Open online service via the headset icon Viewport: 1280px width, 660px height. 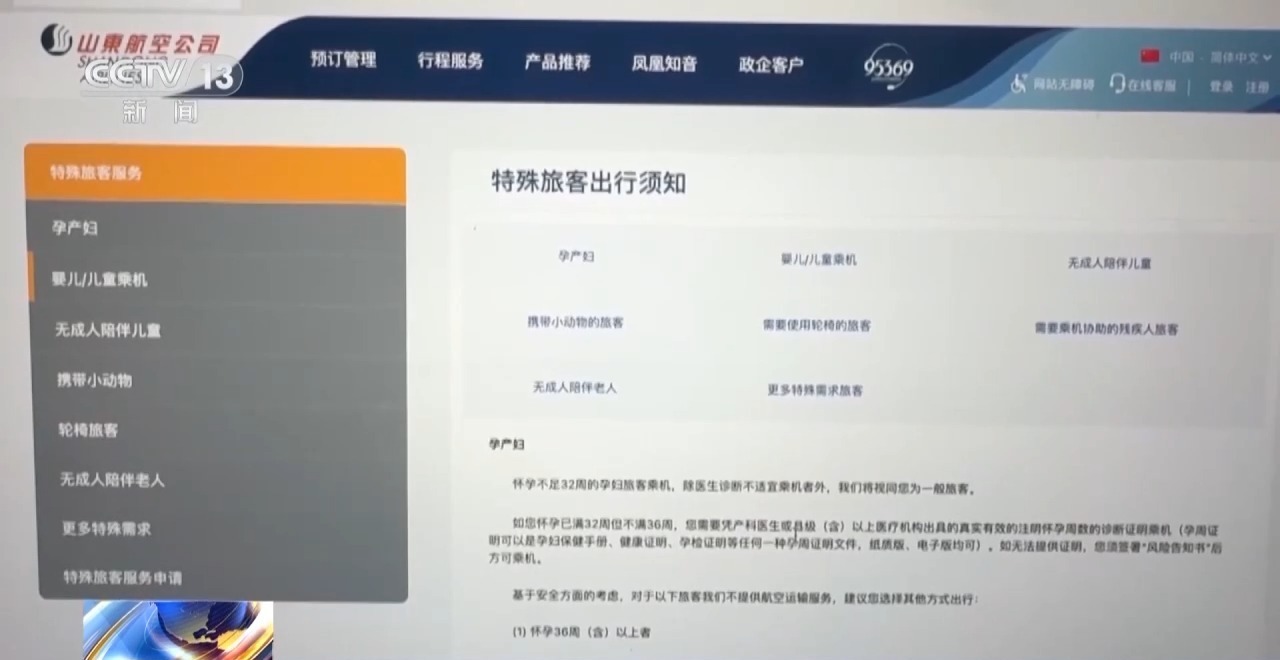[1116, 84]
